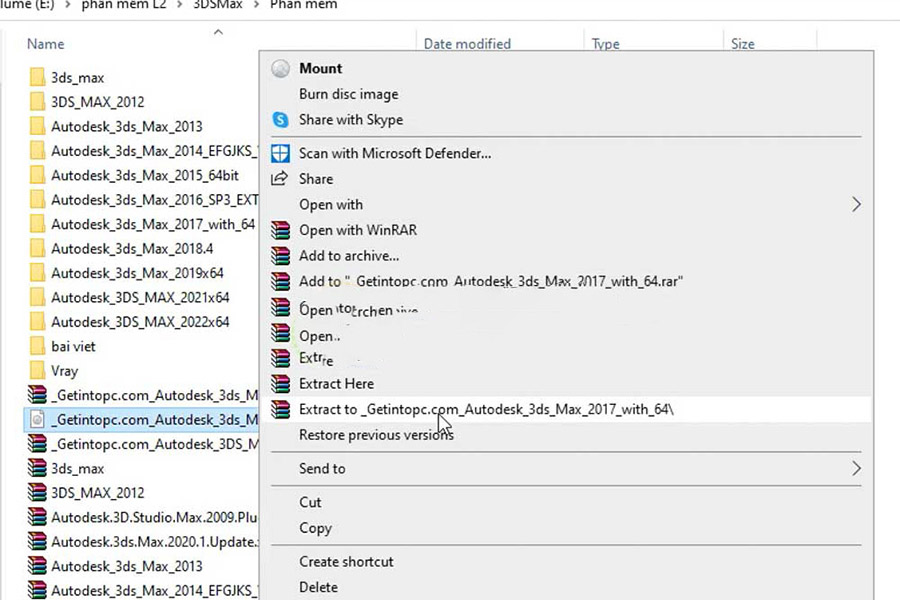The width and height of the screenshot is (900, 600).
Task: Choose Cut from the context menu
Action: 310,502
